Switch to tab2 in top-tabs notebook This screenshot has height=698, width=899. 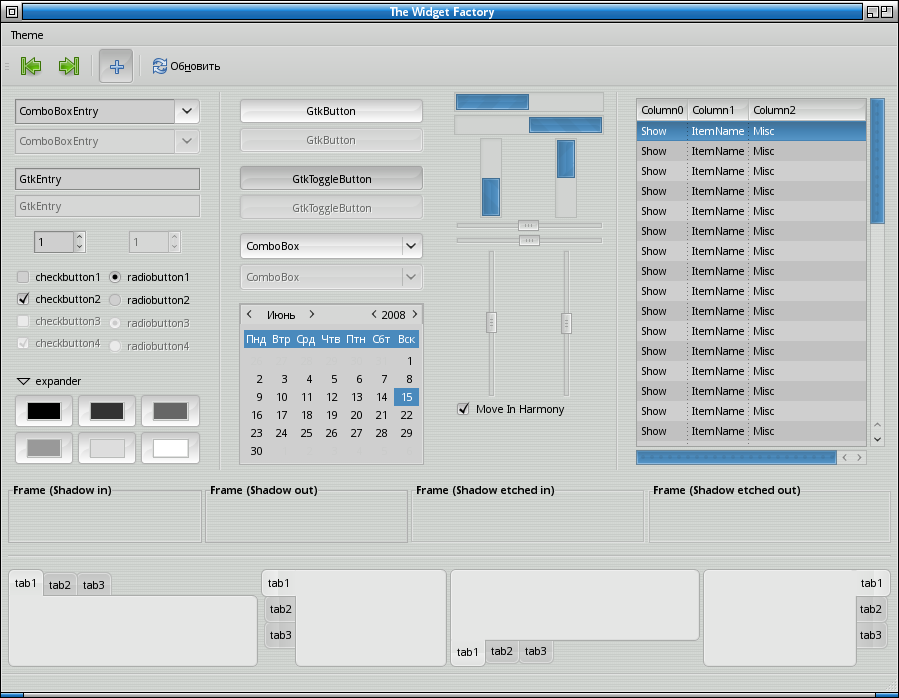pyautogui.click(x=60, y=585)
